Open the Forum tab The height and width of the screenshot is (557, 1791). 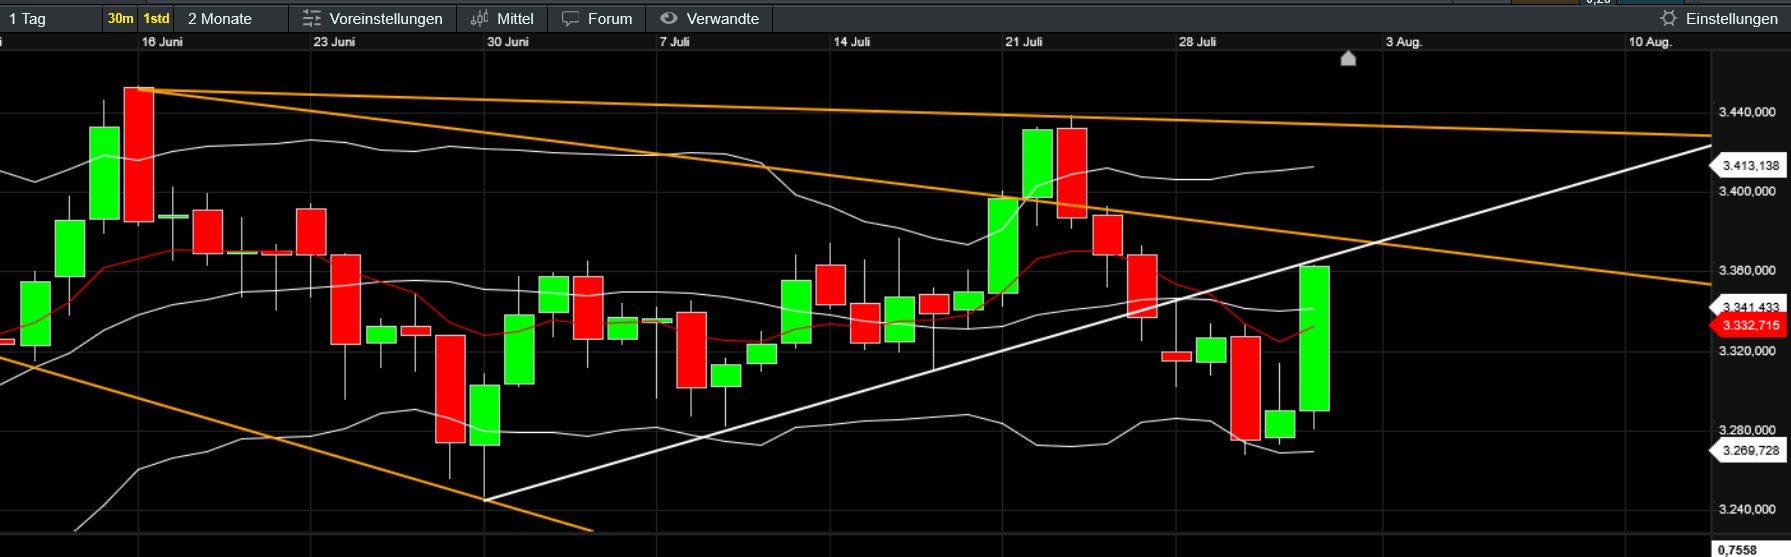pyautogui.click(x=597, y=18)
